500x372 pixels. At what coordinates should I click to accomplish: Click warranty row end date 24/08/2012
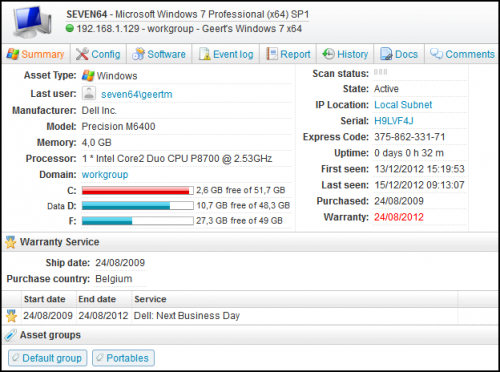[103, 315]
